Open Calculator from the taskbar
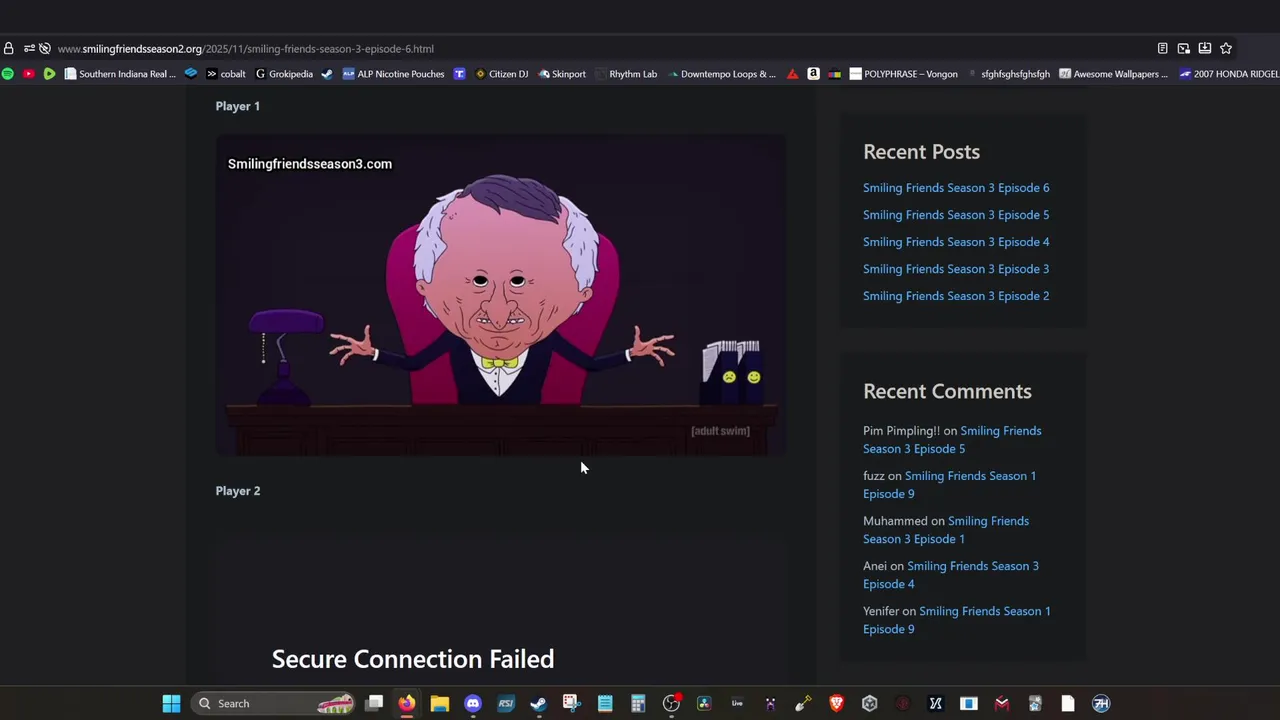1280x720 pixels. coord(638,703)
